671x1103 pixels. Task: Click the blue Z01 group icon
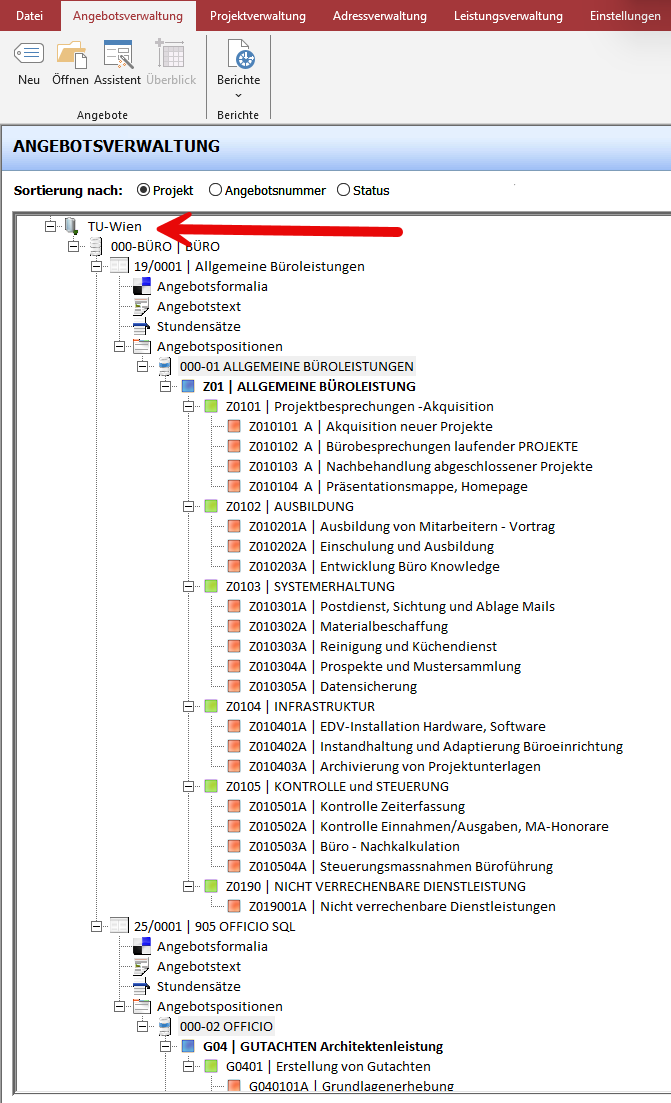[188, 386]
